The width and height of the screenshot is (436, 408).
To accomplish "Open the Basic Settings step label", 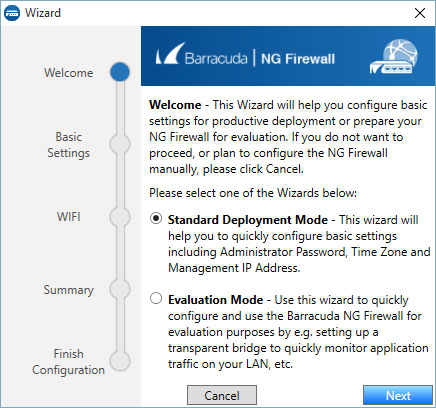I will click(x=69, y=145).
